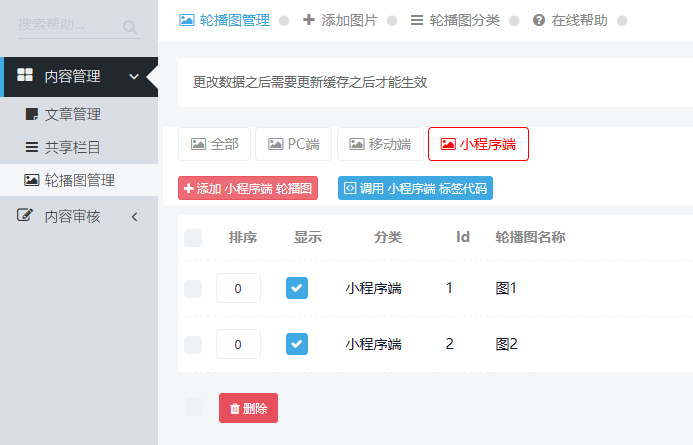Click the cache notice 更改数据之后需要更新缓存

(x=310, y=82)
